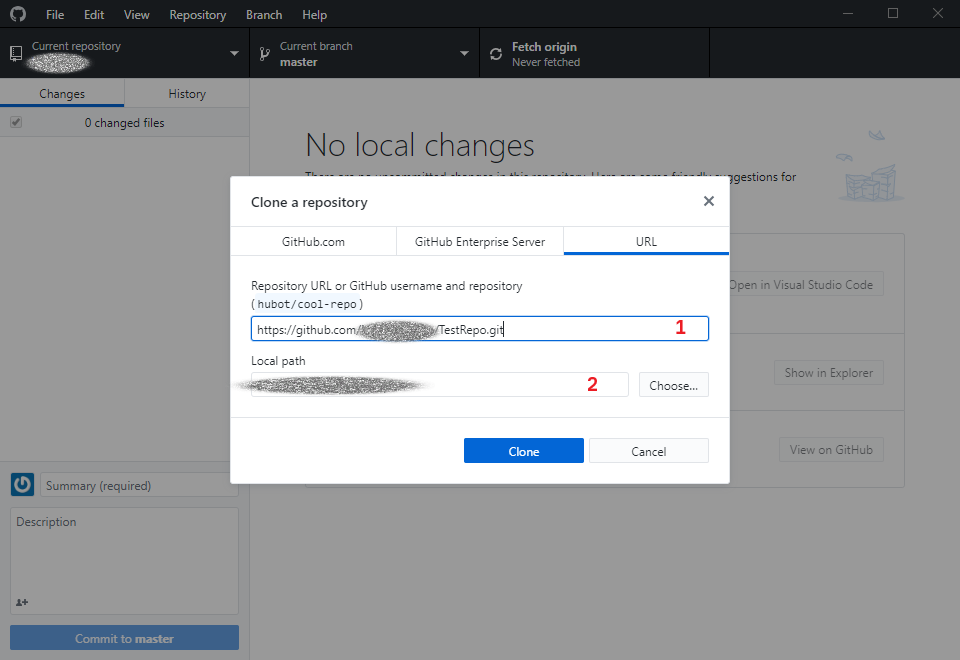Open the File menu
The image size is (960, 660).
[54, 15]
